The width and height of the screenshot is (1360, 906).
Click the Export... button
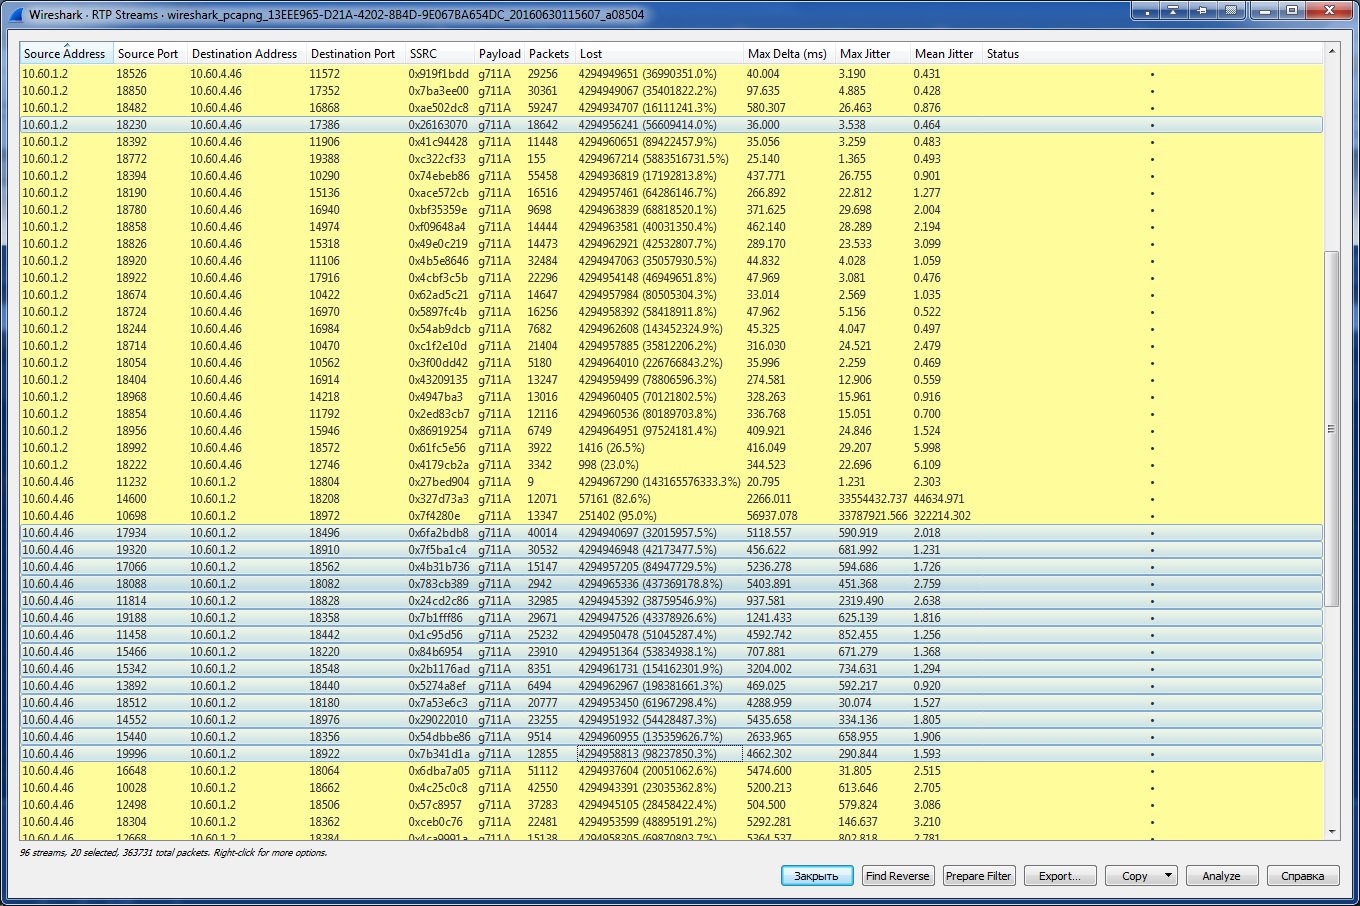pyautogui.click(x=1059, y=876)
